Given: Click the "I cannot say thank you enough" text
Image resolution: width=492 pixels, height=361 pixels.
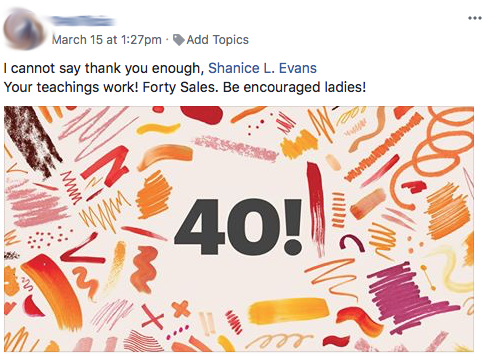Looking at the screenshot, I should pyautogui.click(x=104, y=68).
